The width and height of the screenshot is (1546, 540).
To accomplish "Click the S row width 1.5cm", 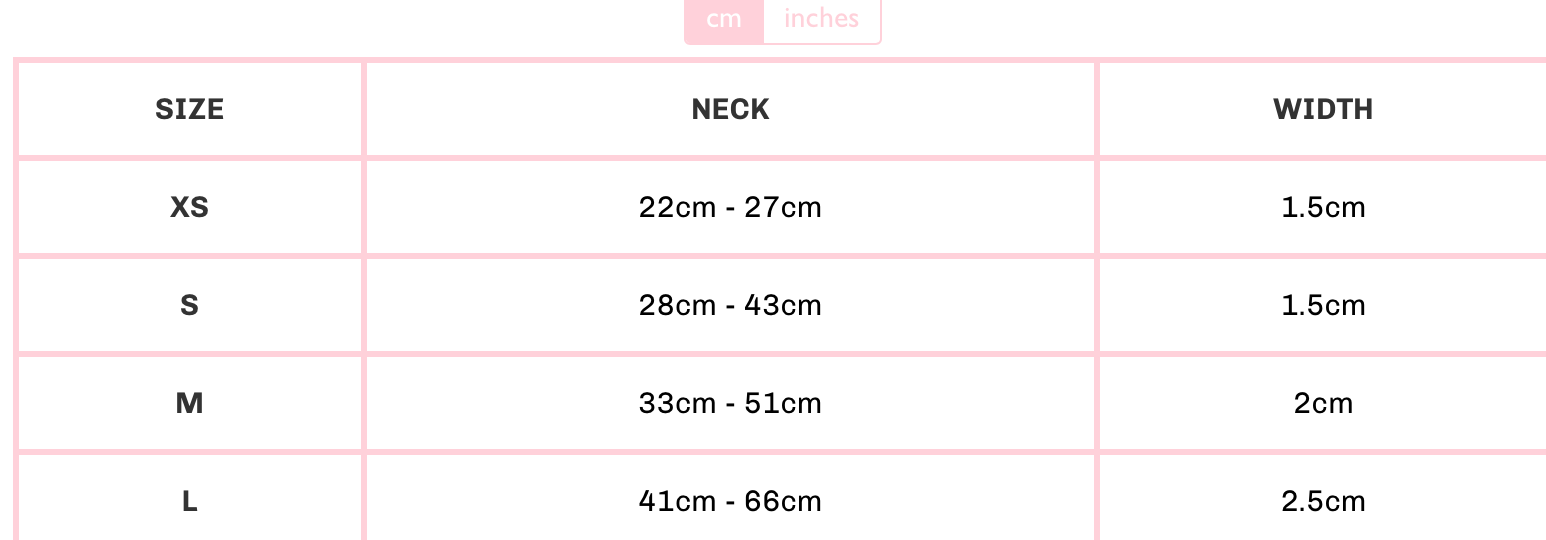I will [x=1322, y=305].
